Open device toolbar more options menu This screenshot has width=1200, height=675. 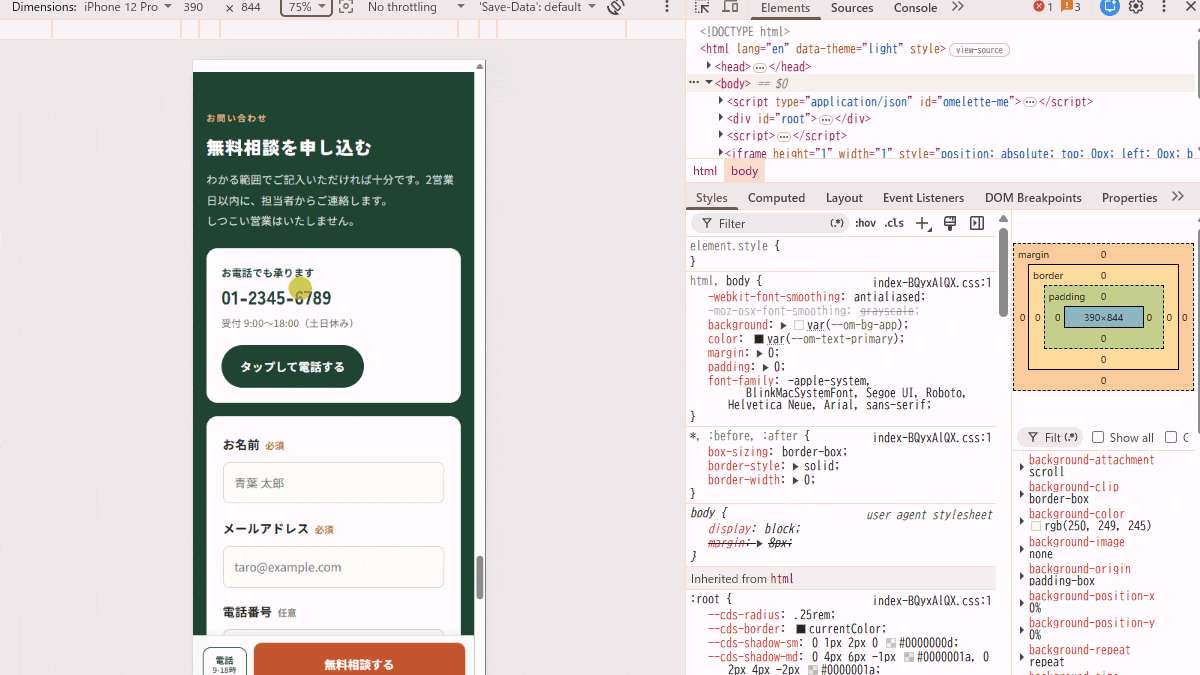[667, 7]
